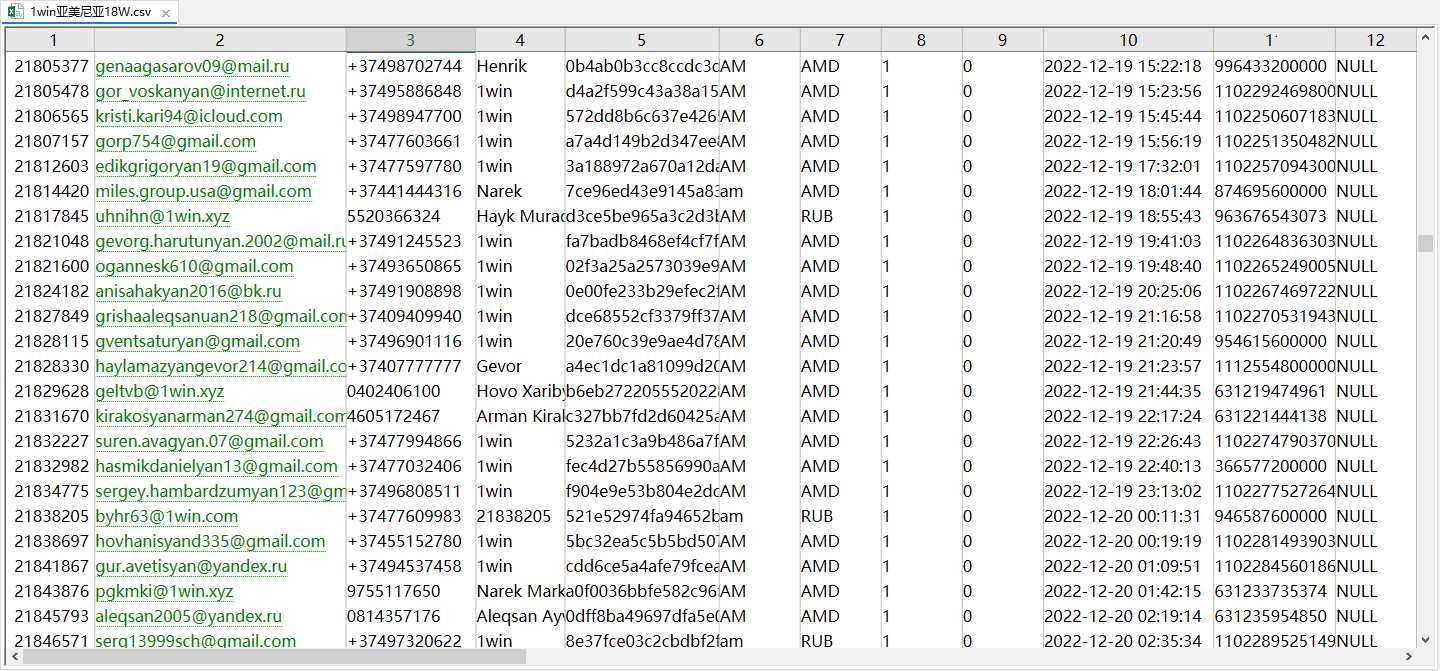Open email link gorp754@gmail.com
The image size is (1440, 671).
pyautogui.click(x=176, y=141)
